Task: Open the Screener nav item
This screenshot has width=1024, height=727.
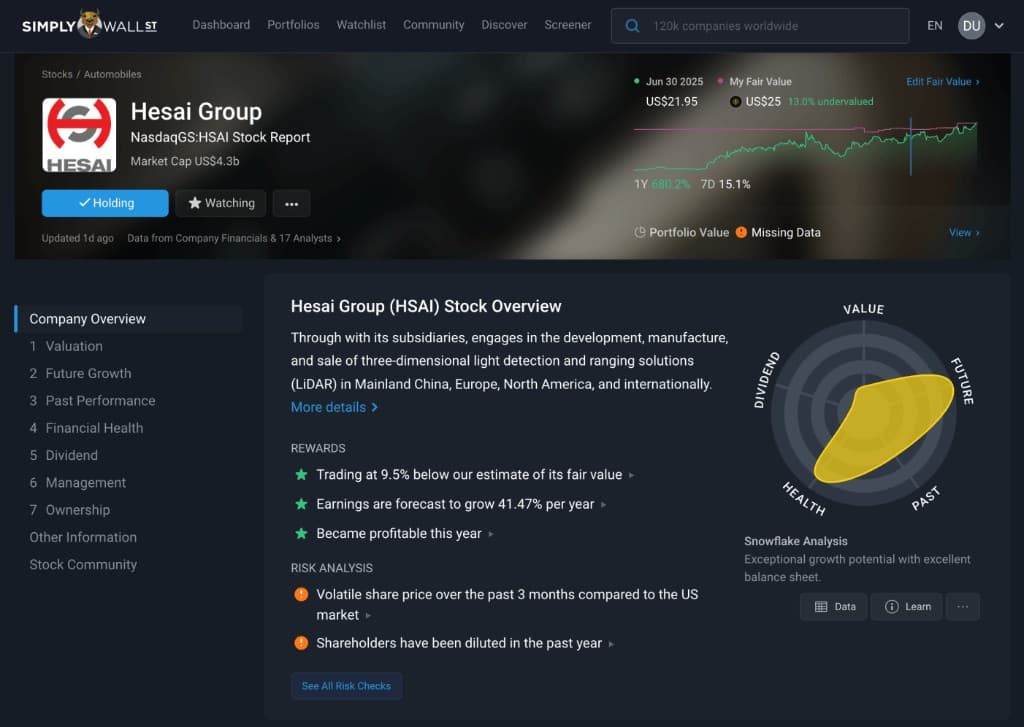Action: [568, 25]
